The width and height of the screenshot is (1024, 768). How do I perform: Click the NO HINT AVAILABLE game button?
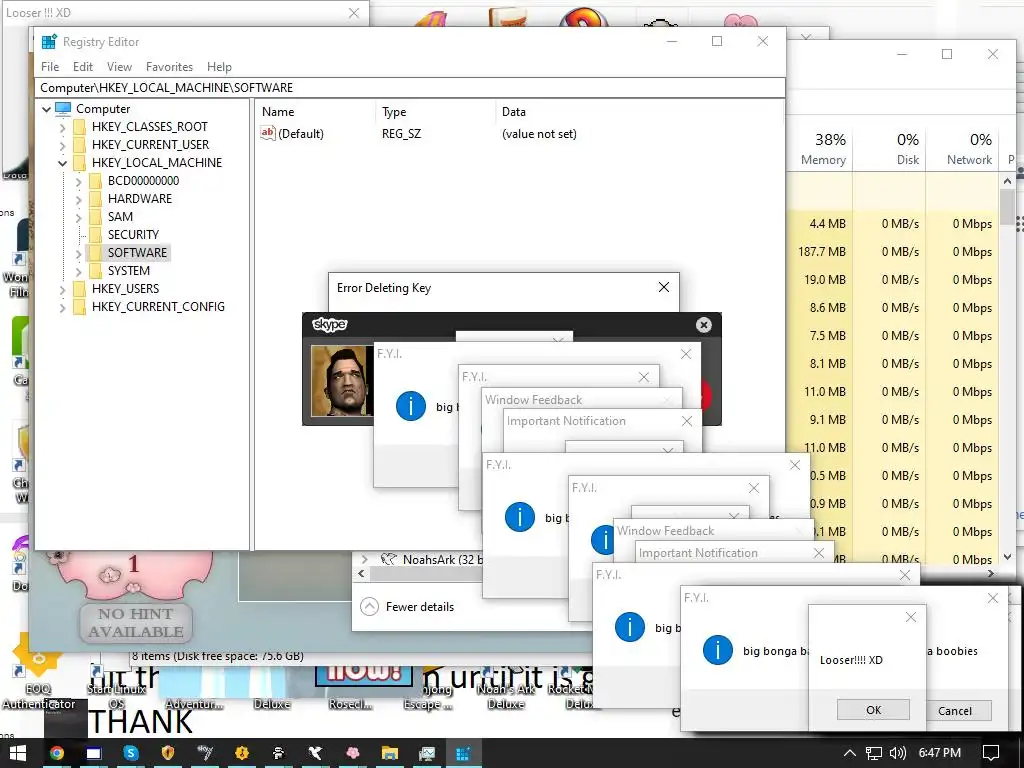136,623
